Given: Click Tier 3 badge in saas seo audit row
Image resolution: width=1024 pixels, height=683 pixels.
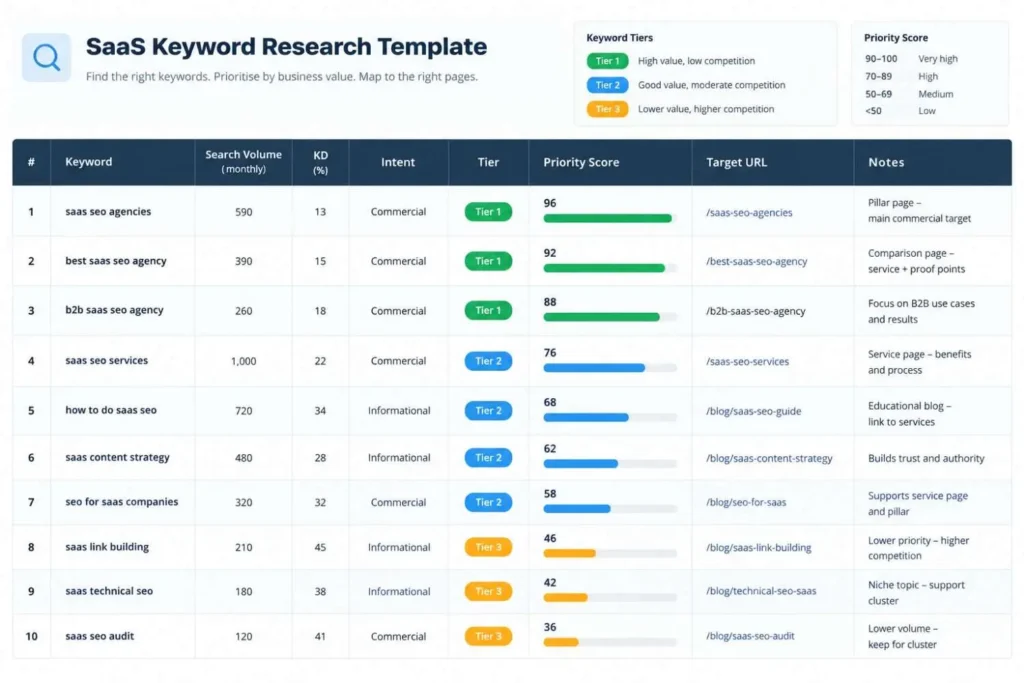Looking at the screenshot, I should (488, 636).
